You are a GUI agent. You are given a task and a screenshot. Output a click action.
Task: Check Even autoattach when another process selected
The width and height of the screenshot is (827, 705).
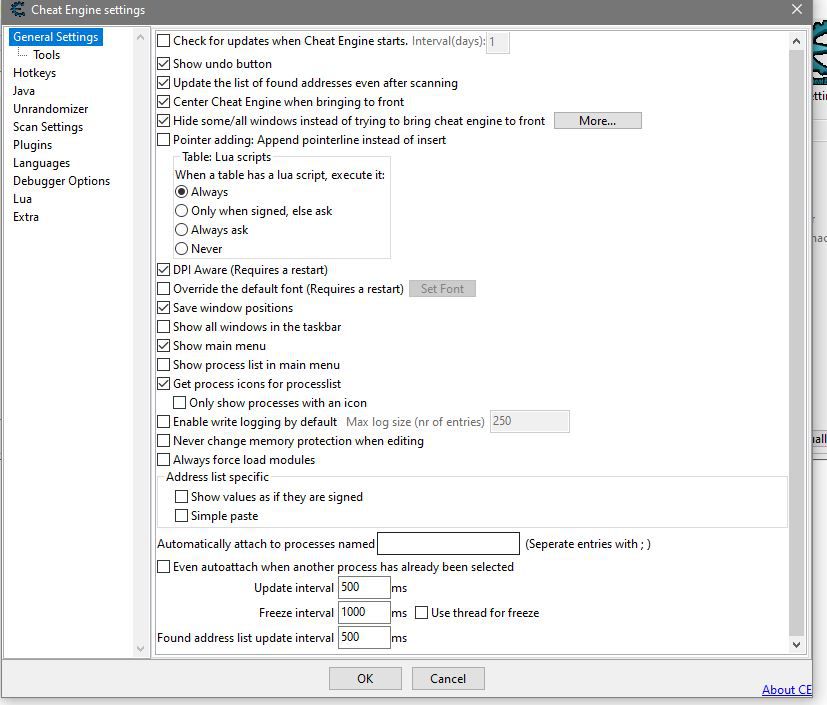point(164,567)
